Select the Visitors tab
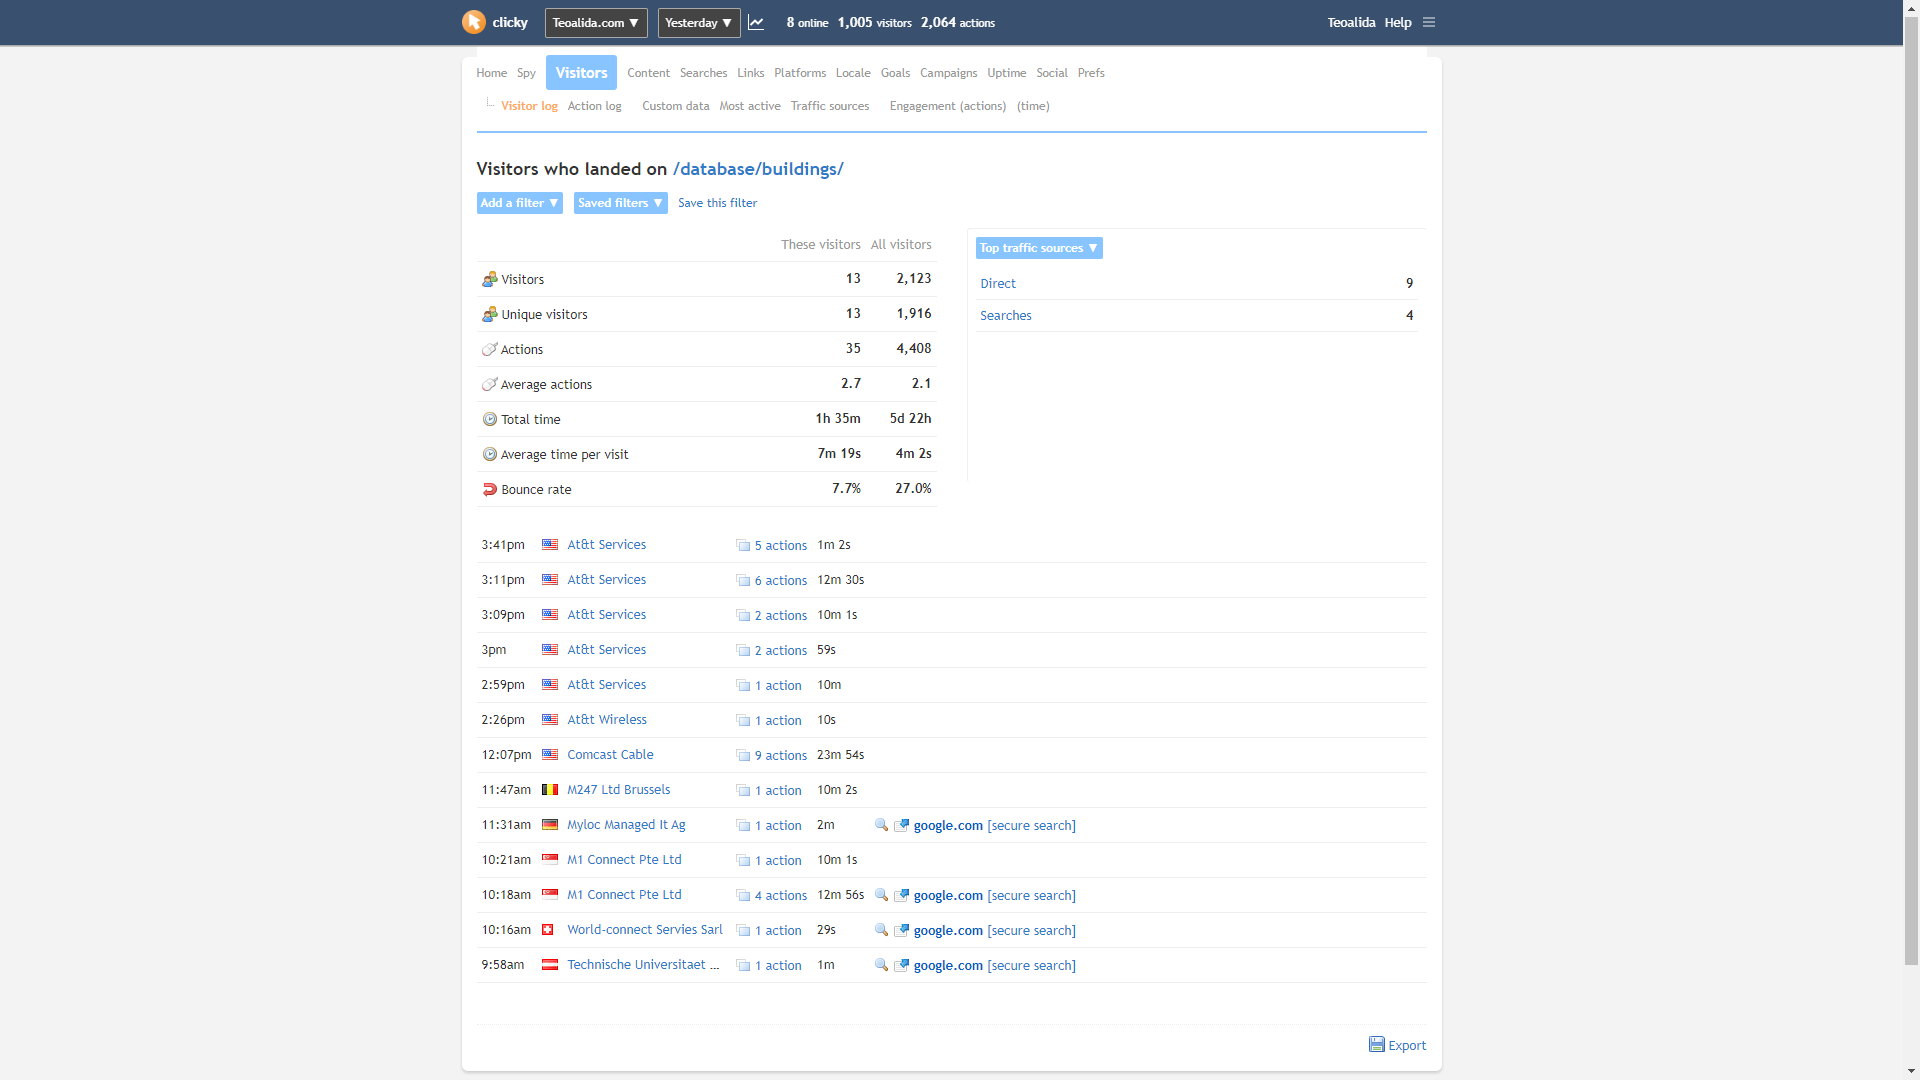1920x1080 pixels. click(x=581, y=73)
